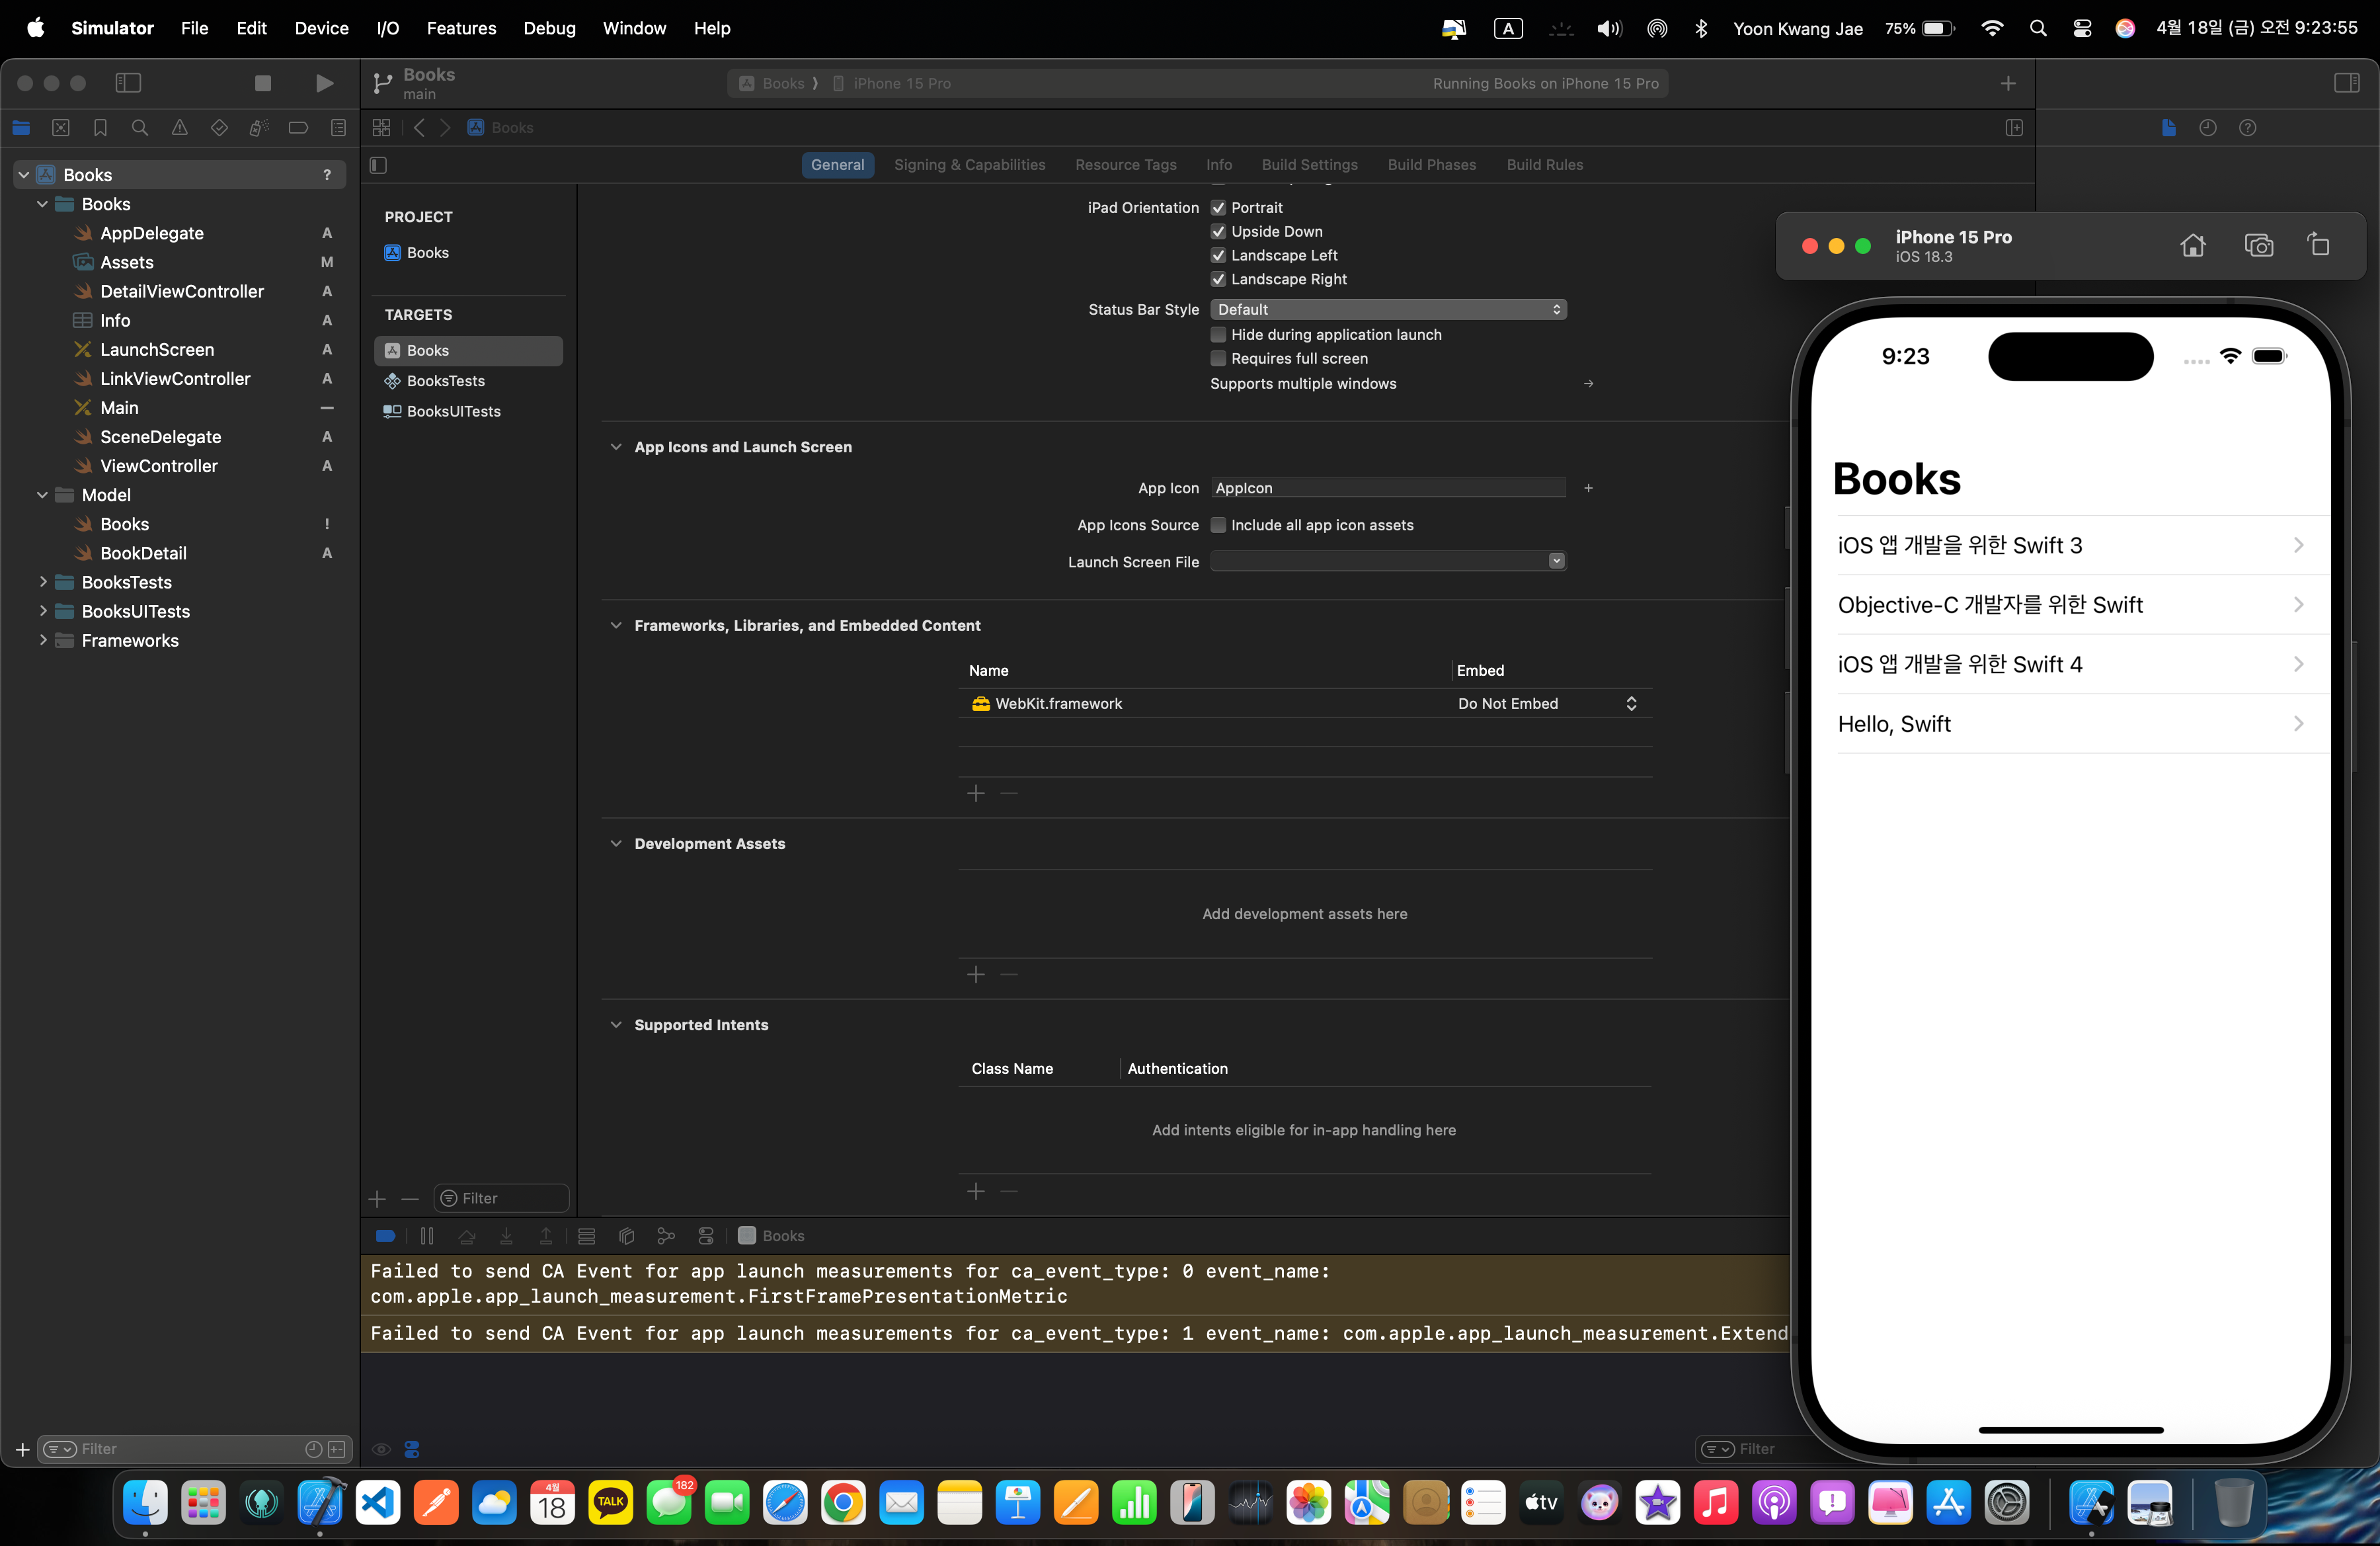
Task: Check Include all app icon assets
Action: point(1218,526)
